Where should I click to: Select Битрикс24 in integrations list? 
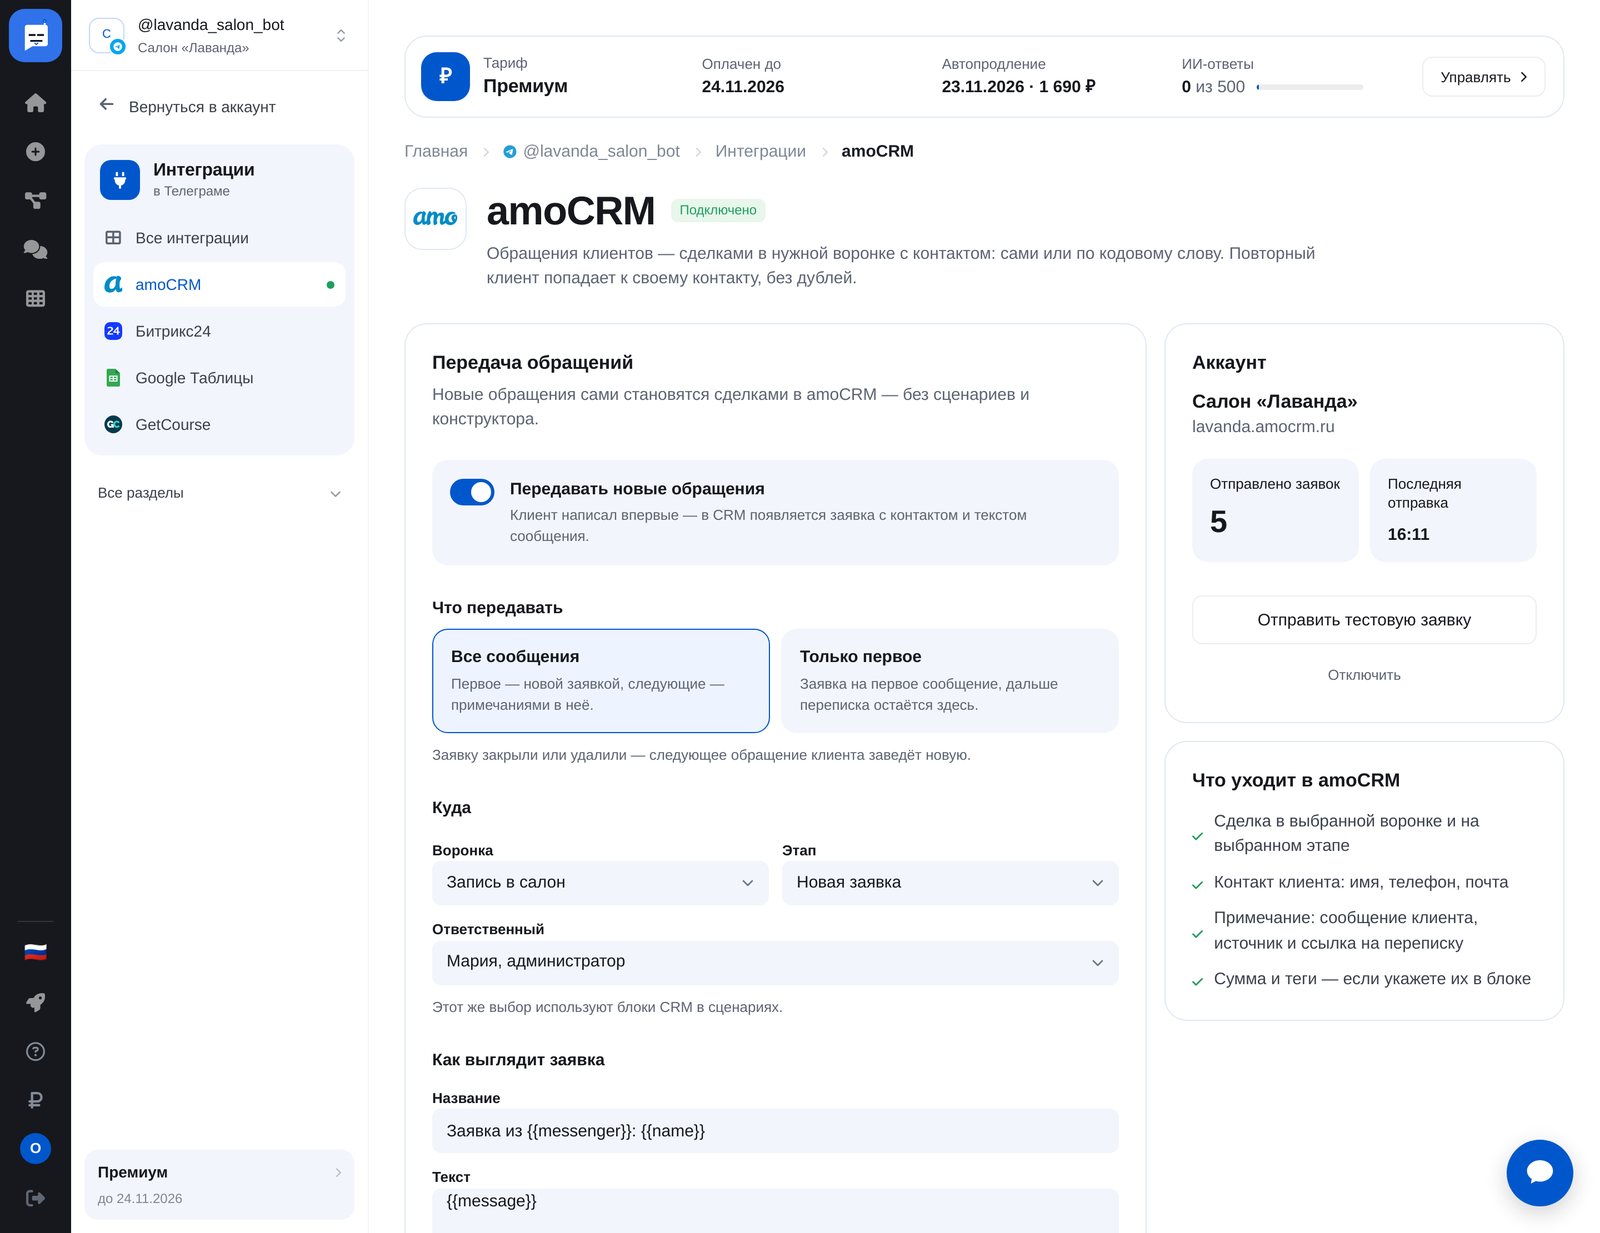(219, 331)
